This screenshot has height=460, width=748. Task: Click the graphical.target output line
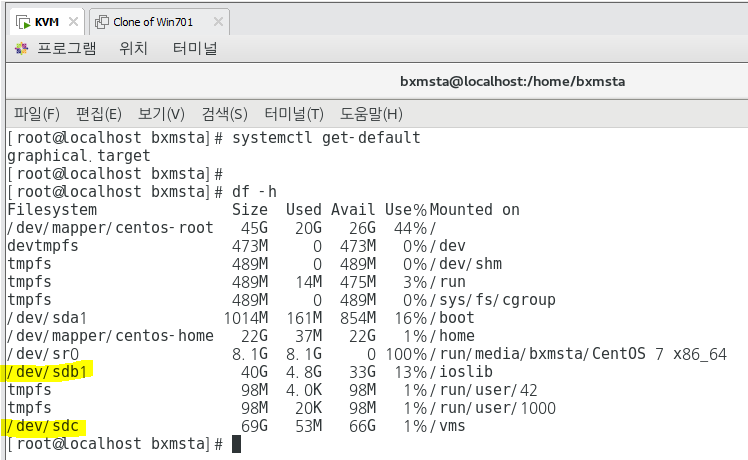tap(79, 156)
